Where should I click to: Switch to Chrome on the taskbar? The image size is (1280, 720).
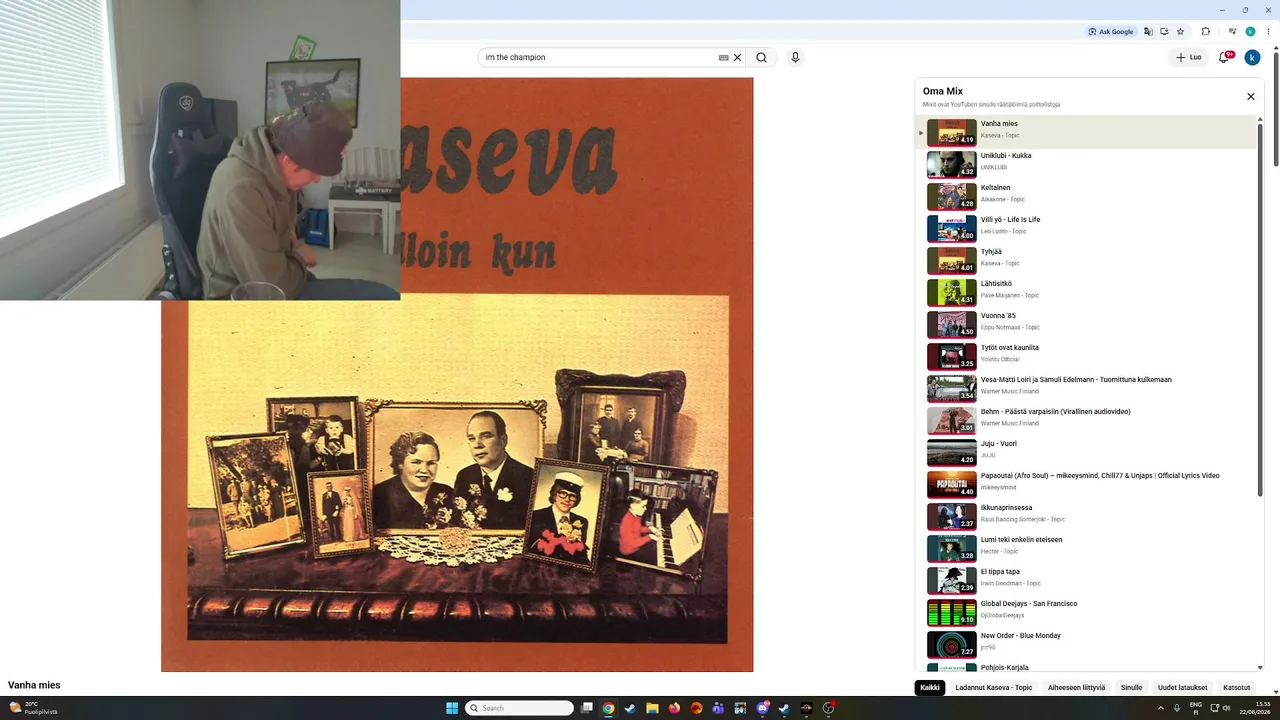pyautogui.click(x=608, y=708)
